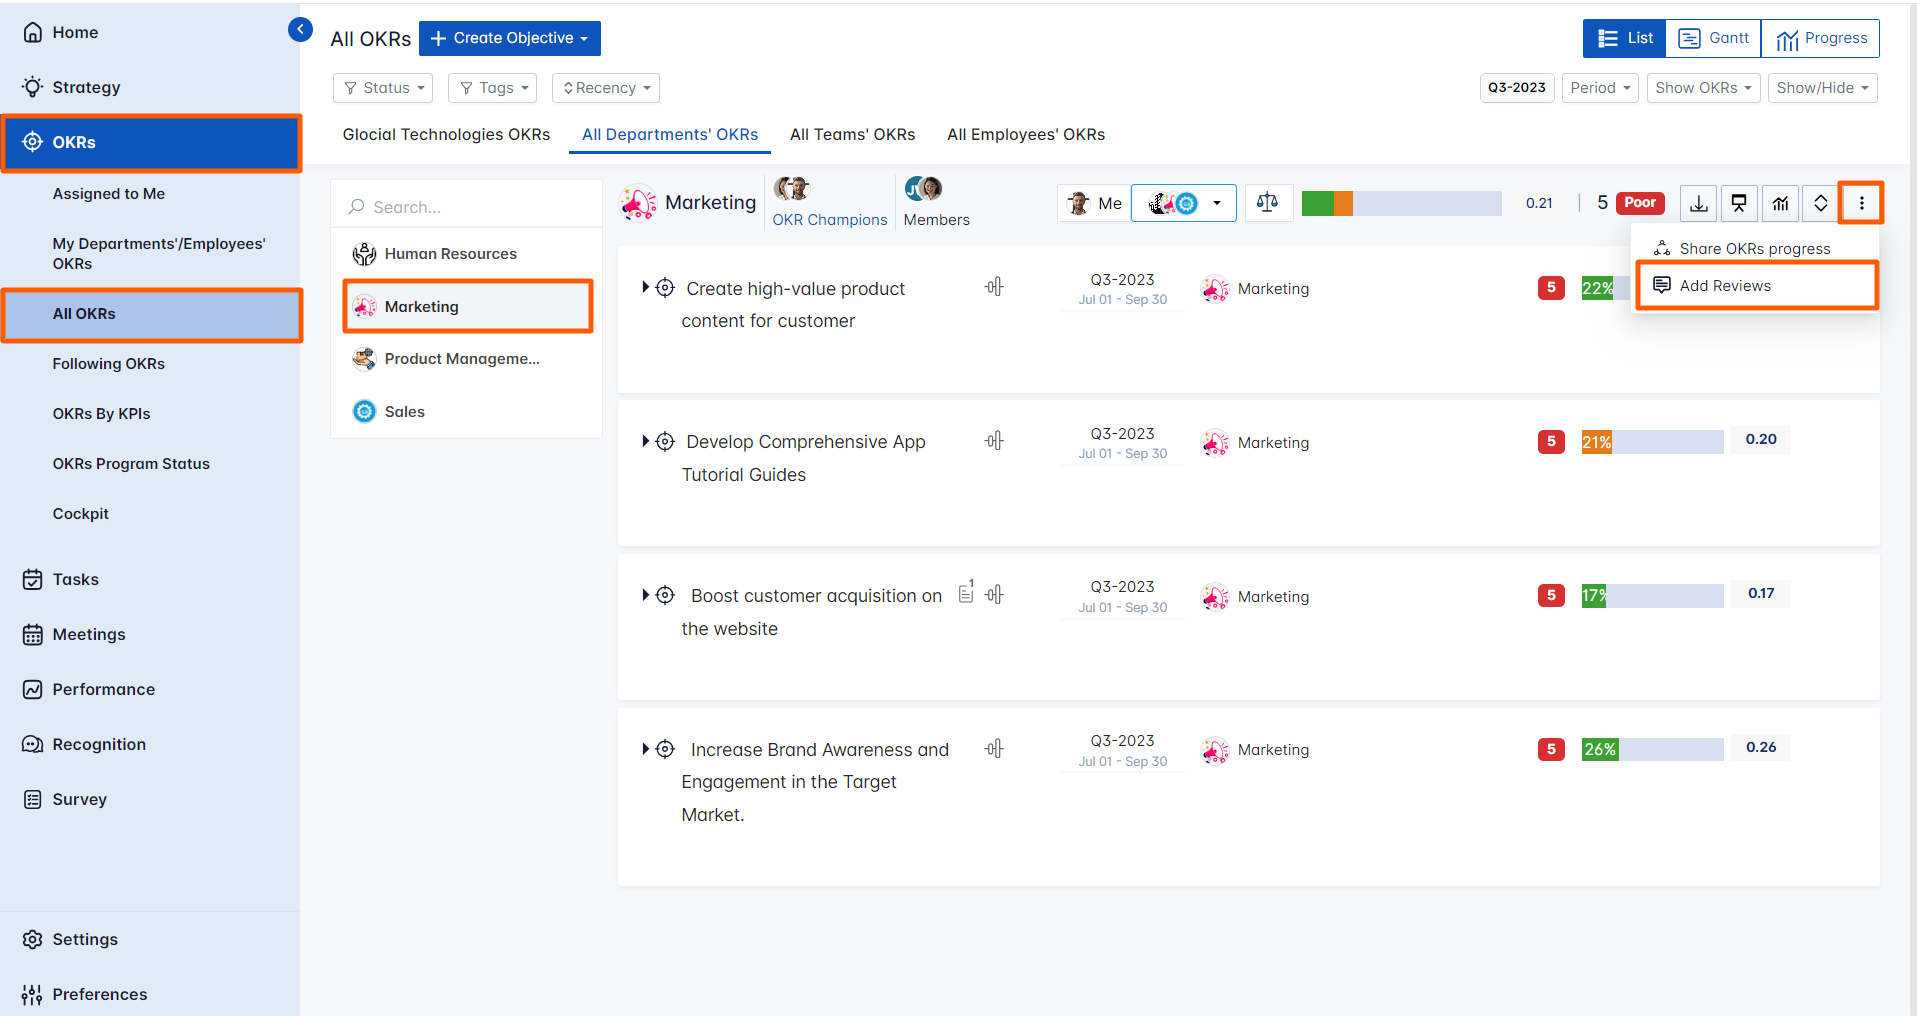Open the OKR Champions link
Viewport: 1917px width, 1016px height.
pos(829,220)
